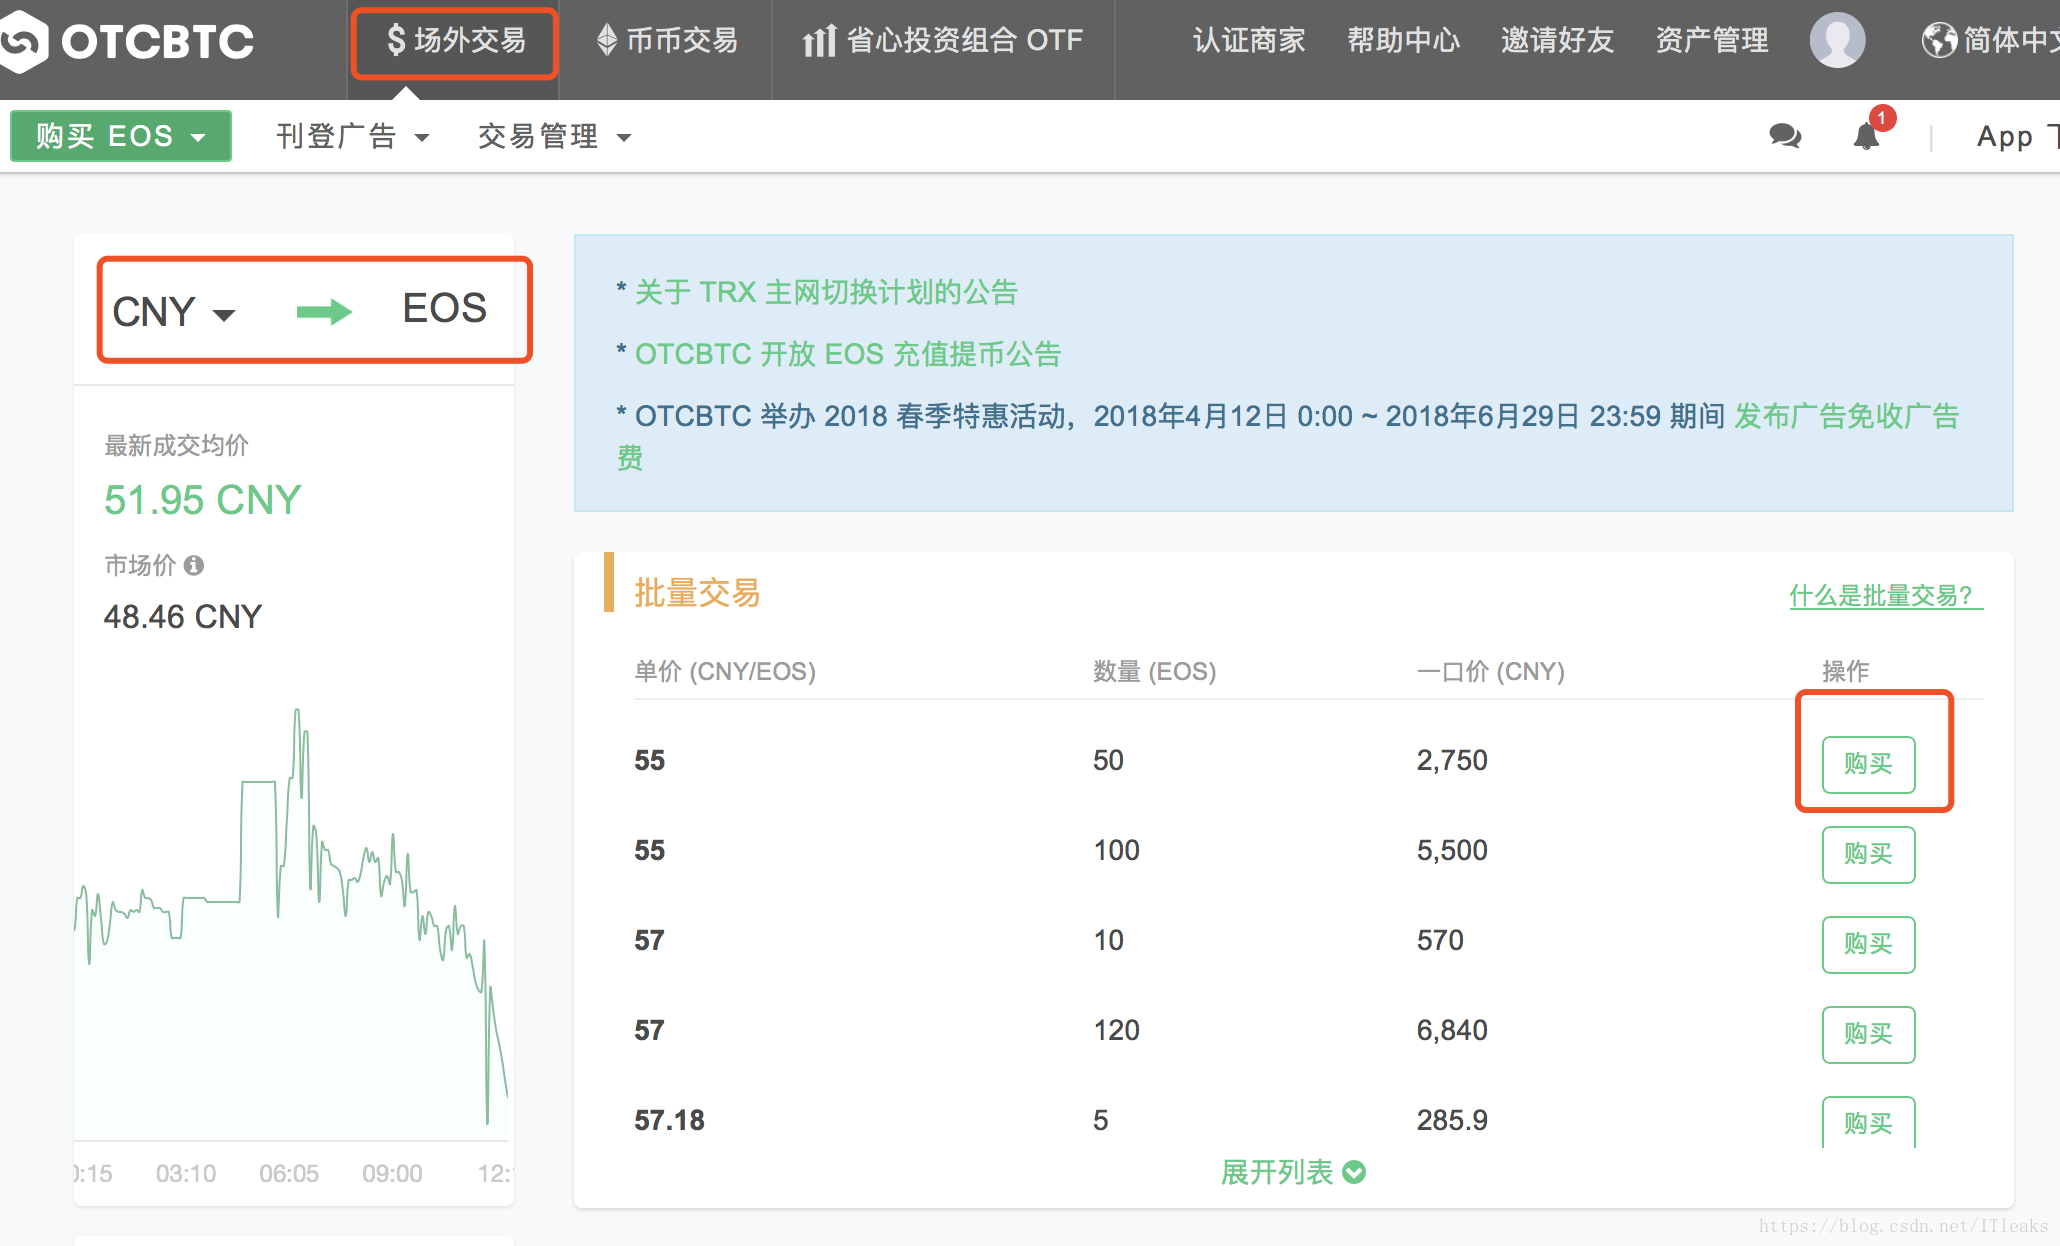Open the 什么是批量交易? link

[x=1885, y=596]
